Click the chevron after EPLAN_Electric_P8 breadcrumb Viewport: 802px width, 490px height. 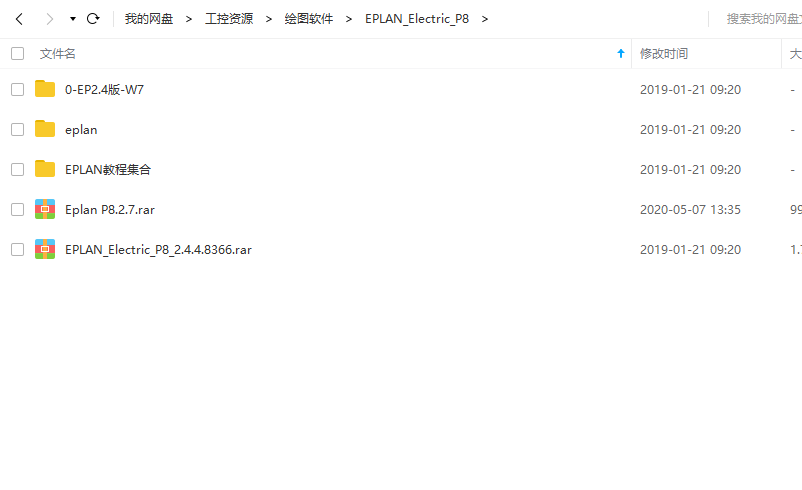point(484,19)
